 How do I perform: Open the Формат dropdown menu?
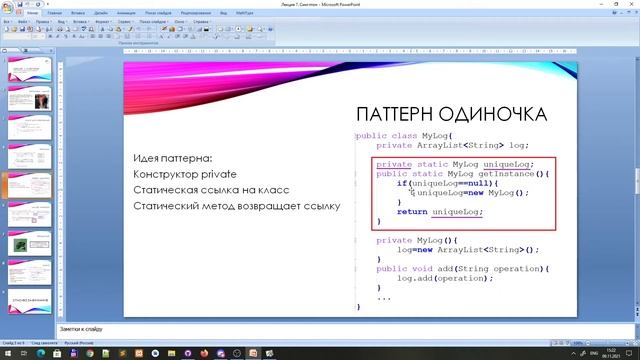(x=103, y=22)
